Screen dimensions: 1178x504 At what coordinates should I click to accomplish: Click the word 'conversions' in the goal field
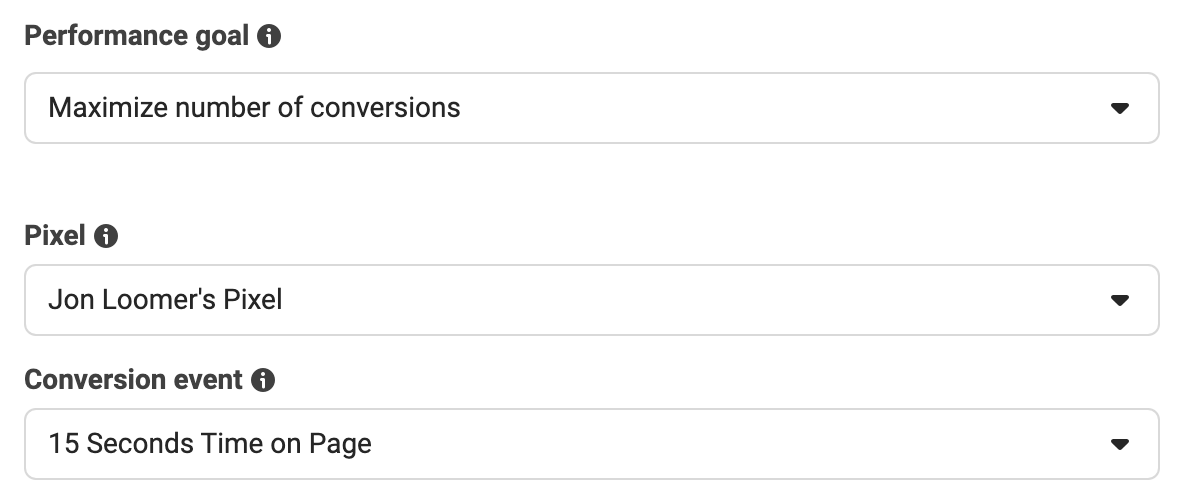tap(385, 108)
